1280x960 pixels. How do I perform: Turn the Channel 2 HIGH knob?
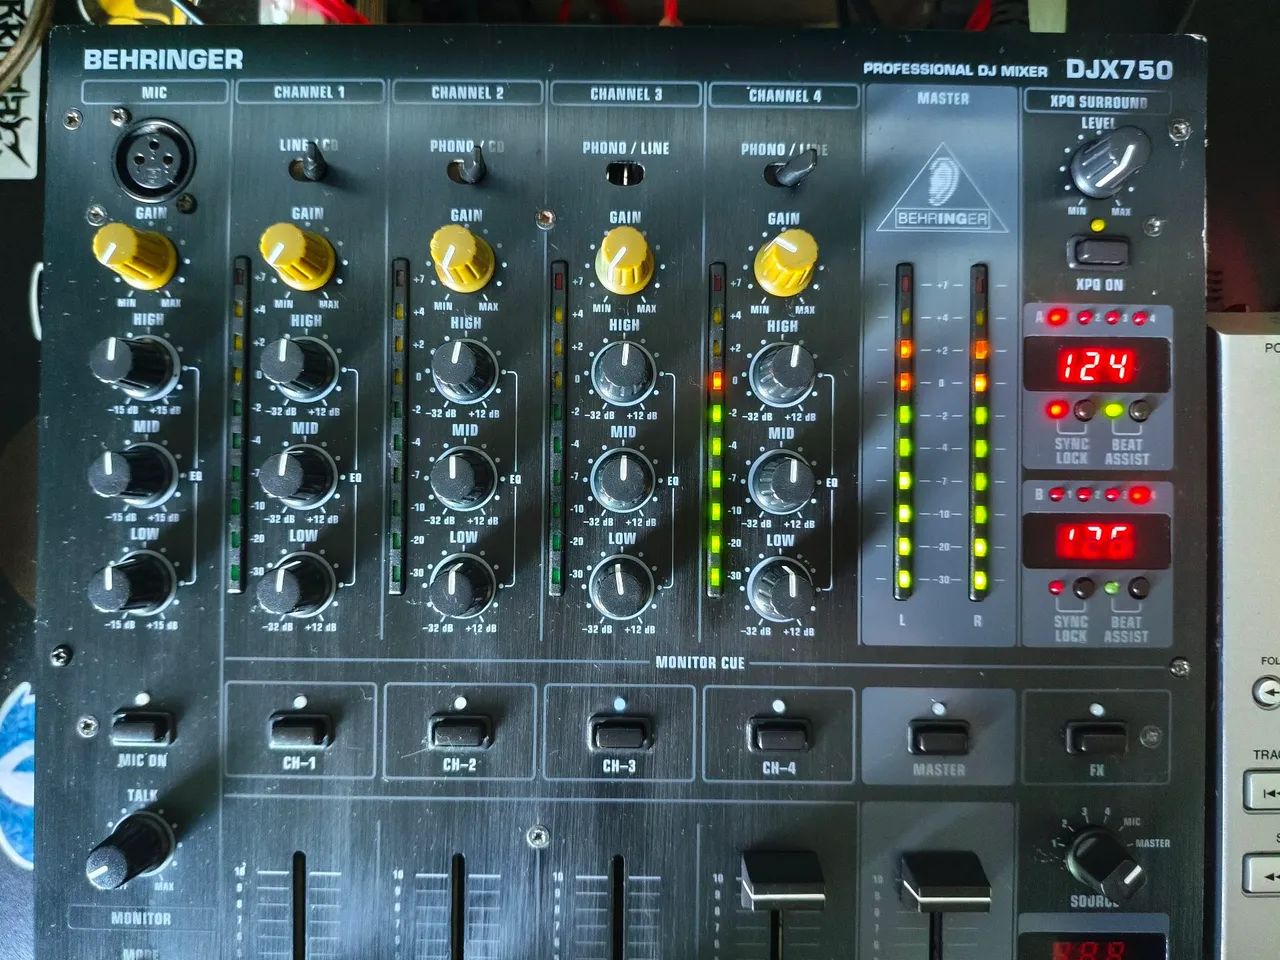463,369
